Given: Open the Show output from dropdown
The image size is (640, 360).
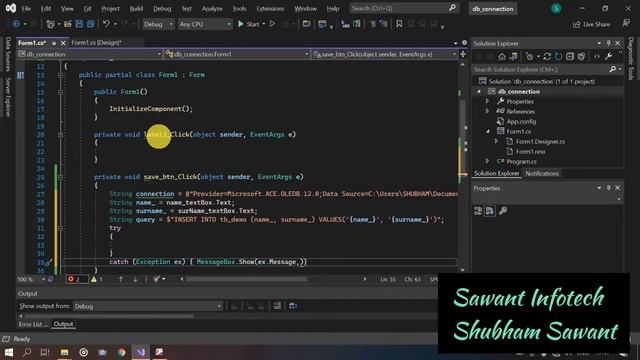Looking at the screenshot, I should pos(148,306).
